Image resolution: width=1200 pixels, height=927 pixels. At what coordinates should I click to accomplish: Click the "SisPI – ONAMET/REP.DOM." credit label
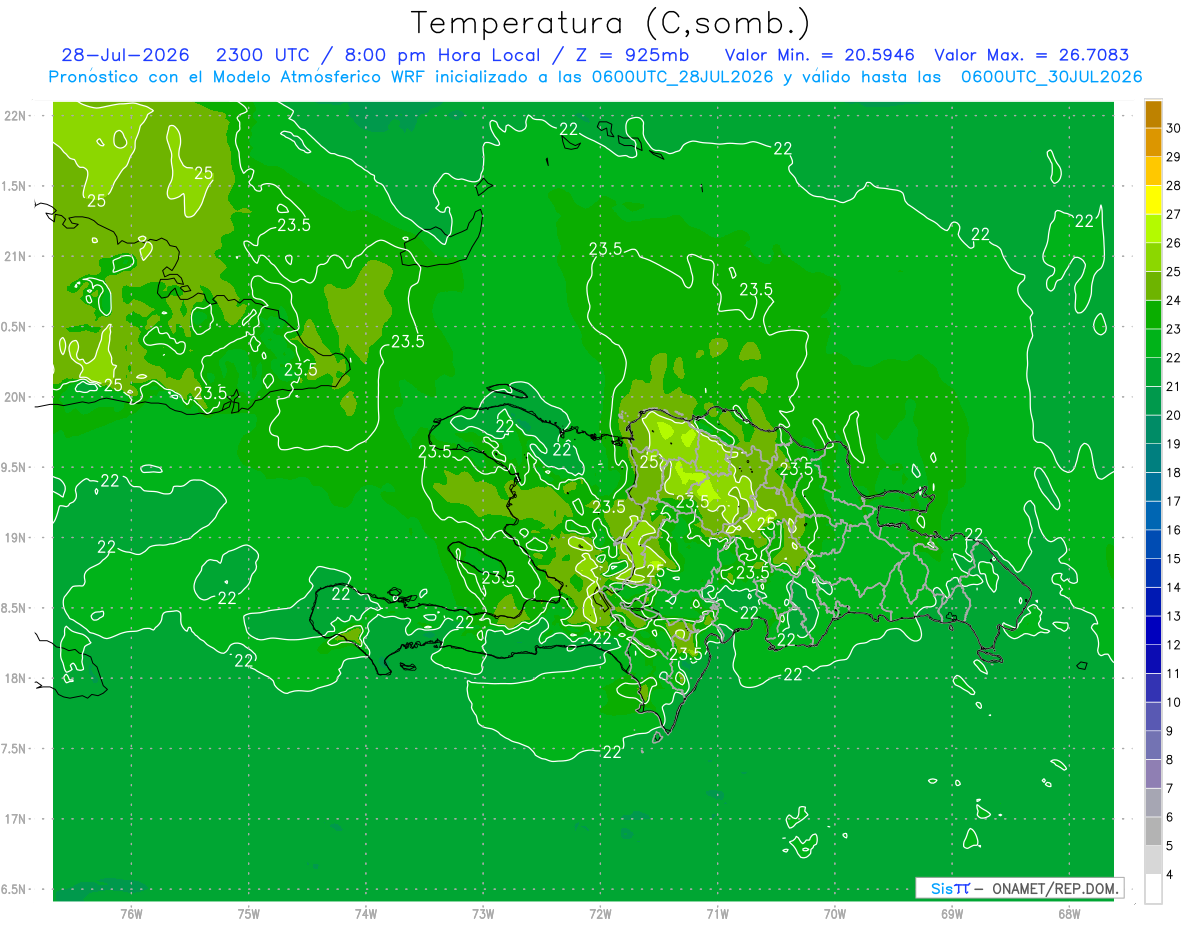click(1020, 888)
